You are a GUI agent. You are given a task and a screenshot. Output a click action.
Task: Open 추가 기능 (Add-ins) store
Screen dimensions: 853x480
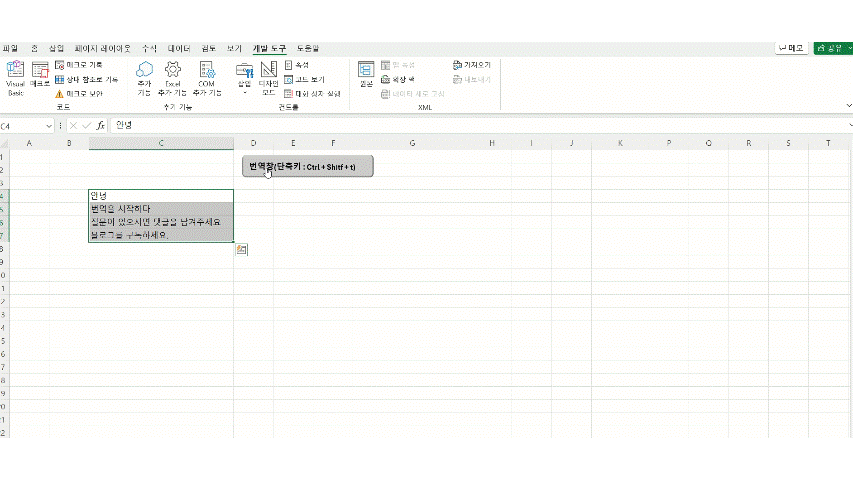point(144,79)
